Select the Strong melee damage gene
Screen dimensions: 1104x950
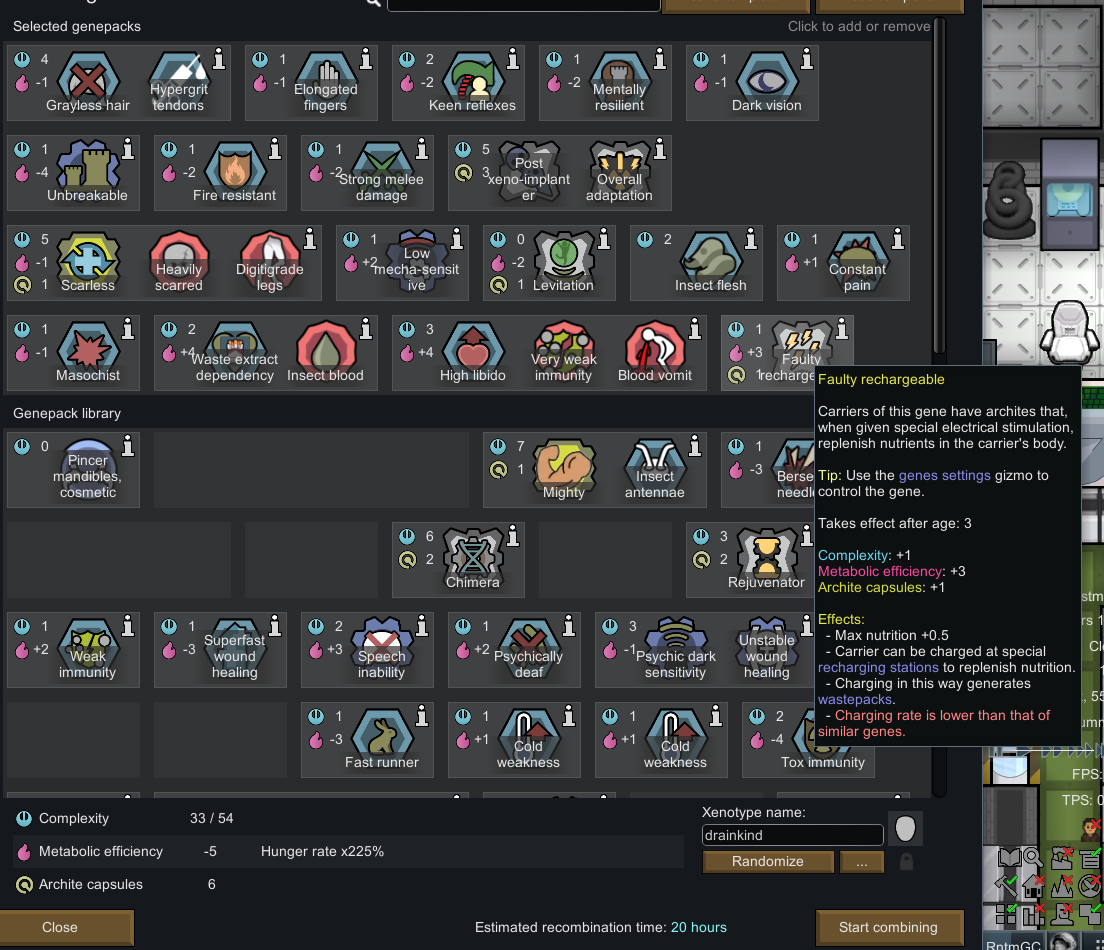coord(382,173)
